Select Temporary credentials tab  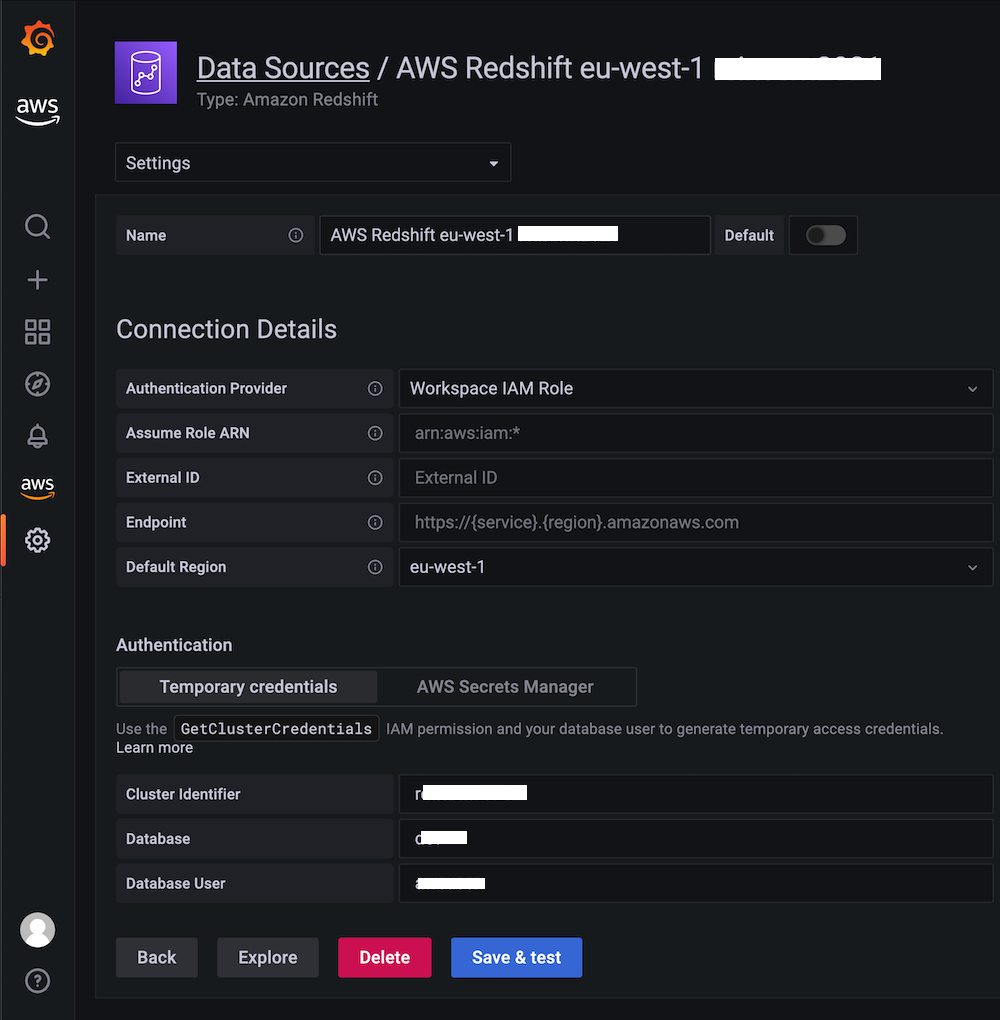click(248, 687)
